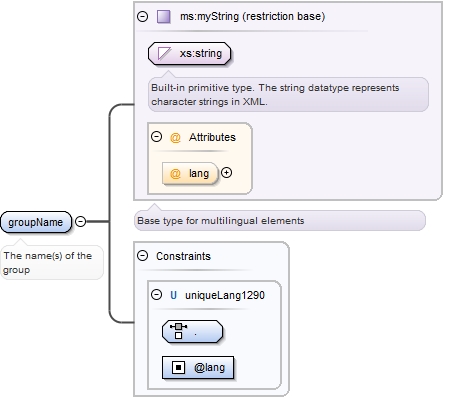
Task: Click the purple complex type square icon
Action: click(x=164, y=16)
